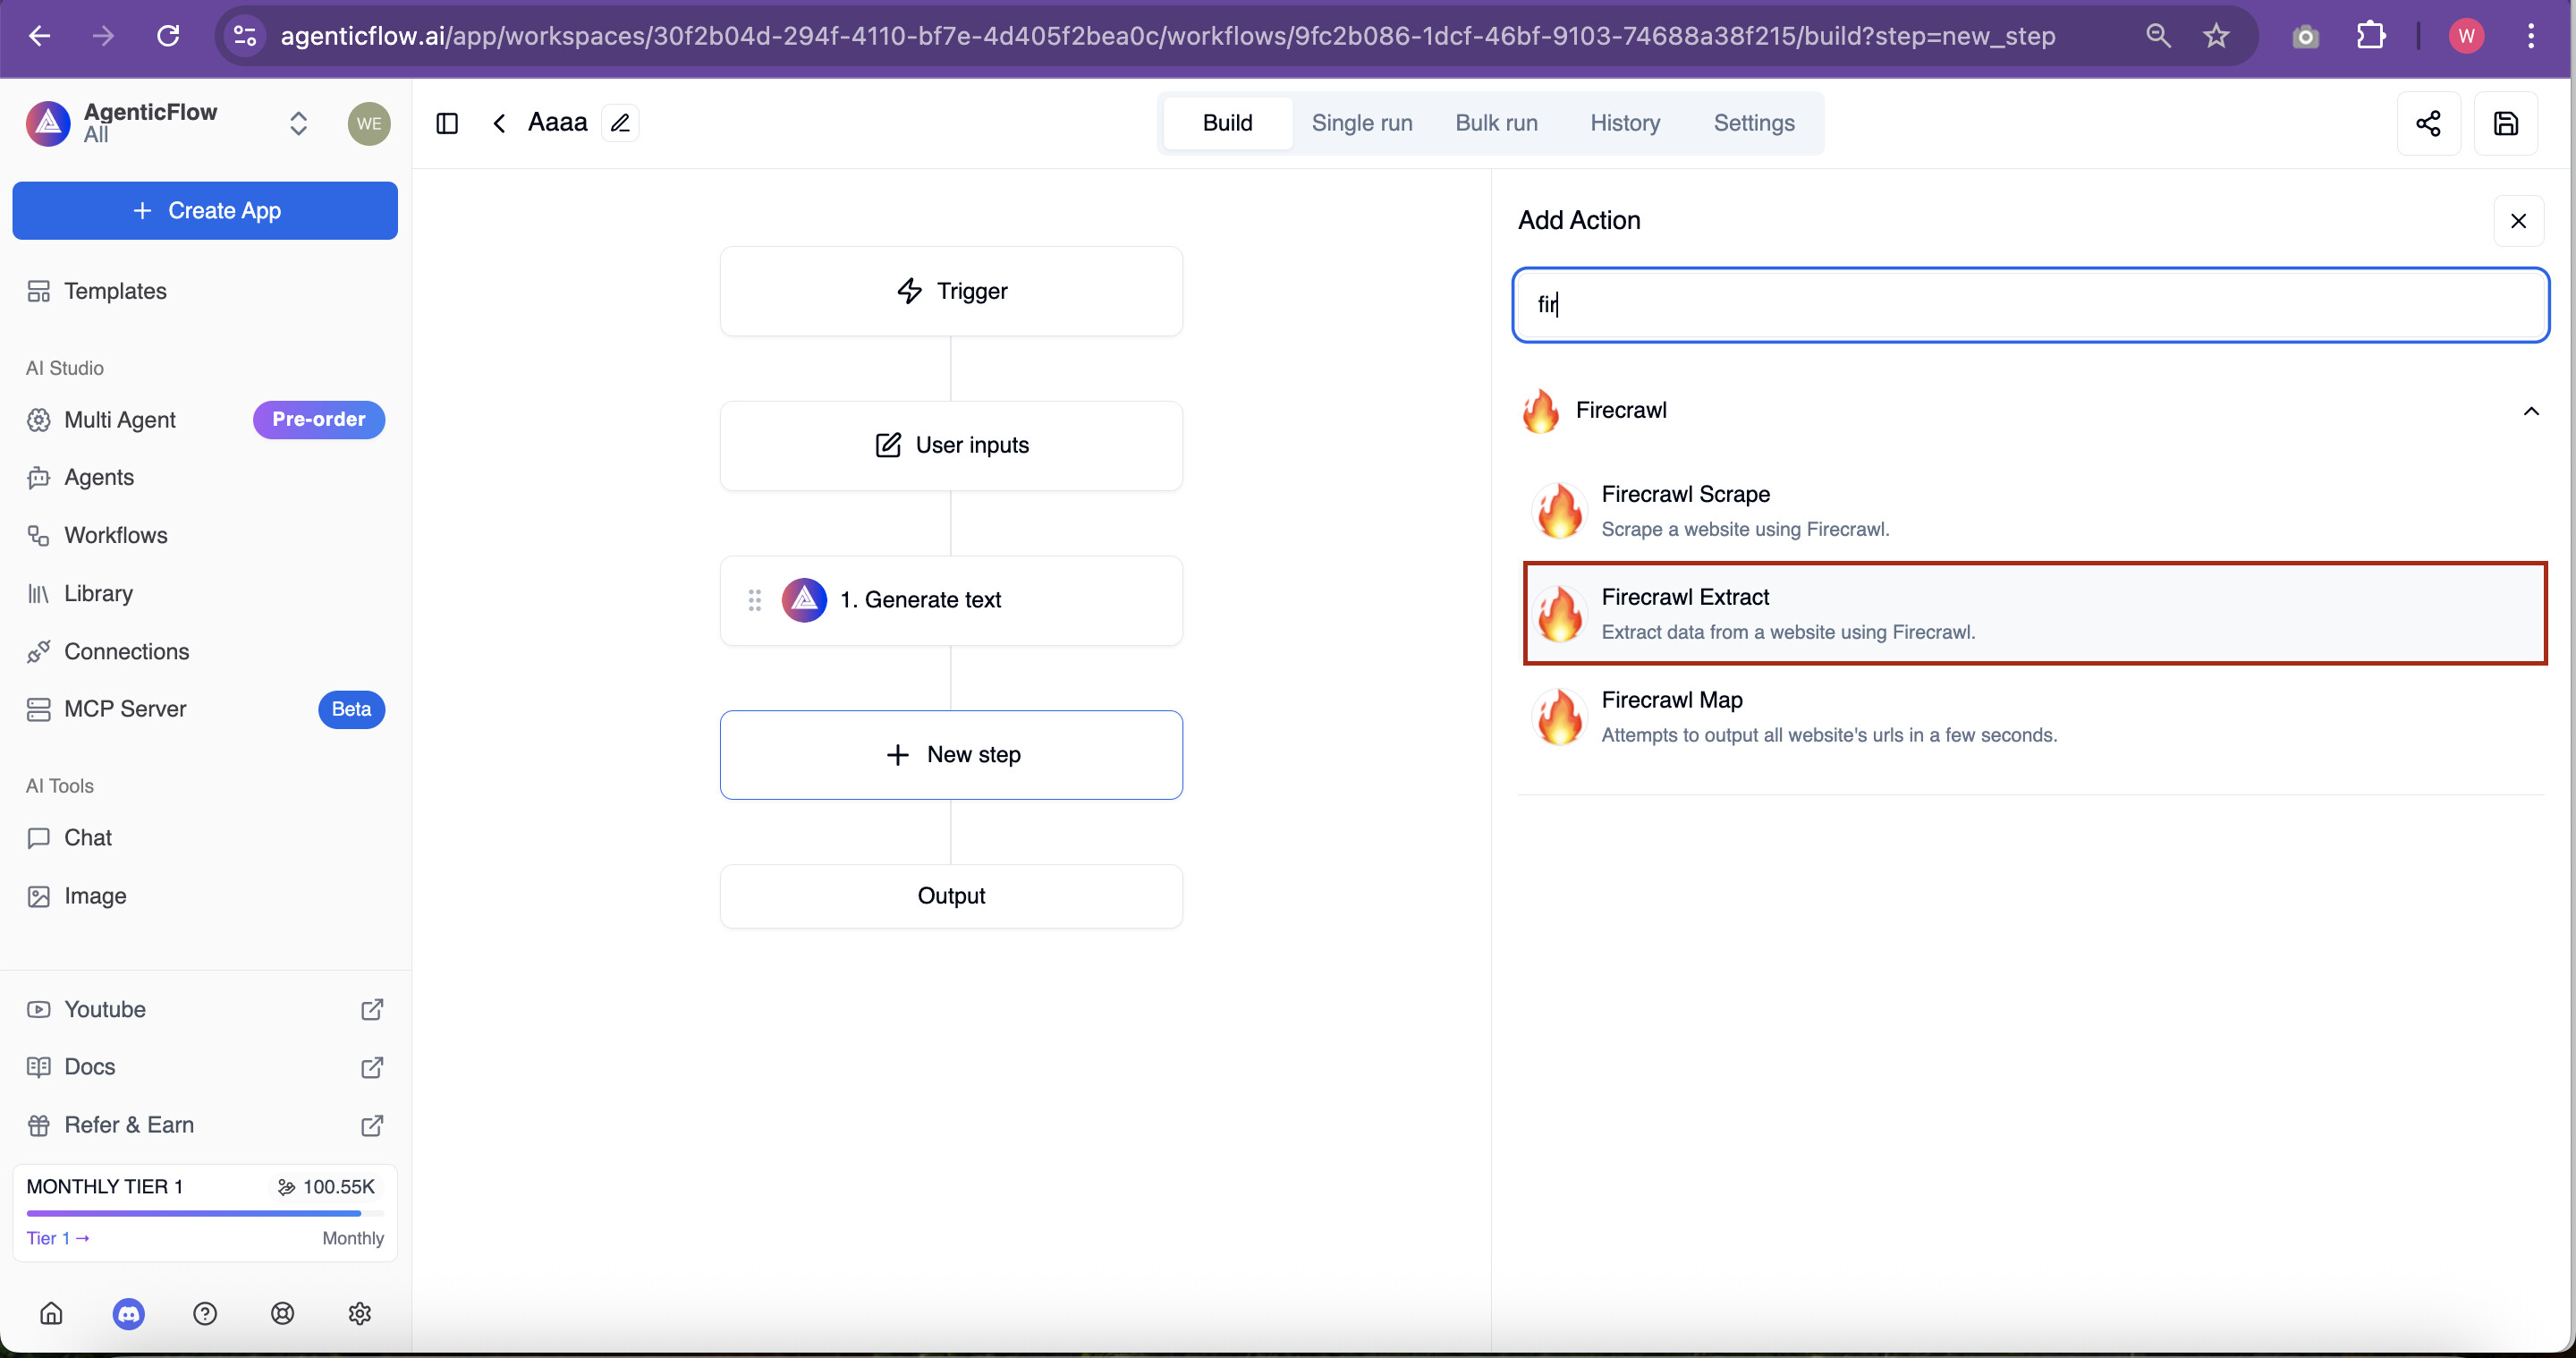Screen dimensions: 2576x1358
Task: Click the browser back arrow
Action: [x=39, y=36]
